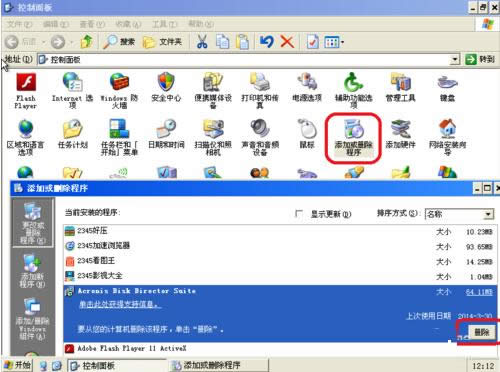This screenshot has width=500, height=372.
Task: Open the 文件 menu
Action: point(19,24)
